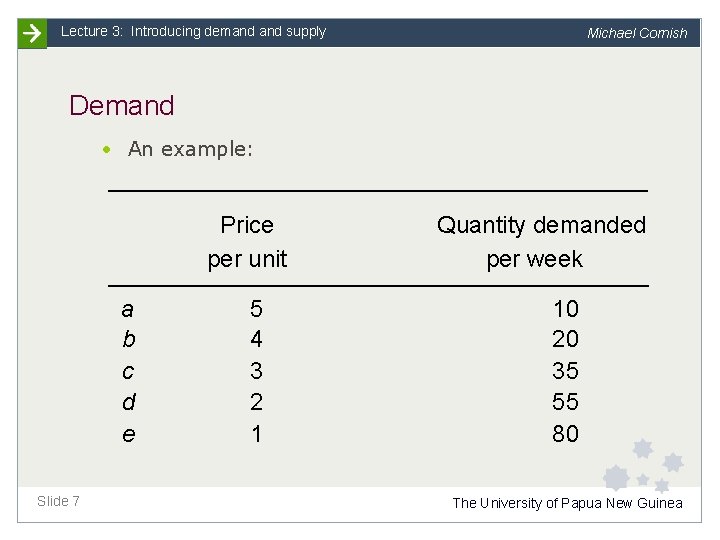Image resolution: width=720 pixels, height=540 pixels.
Task: Click the price value 1
Action: [256, 434]
